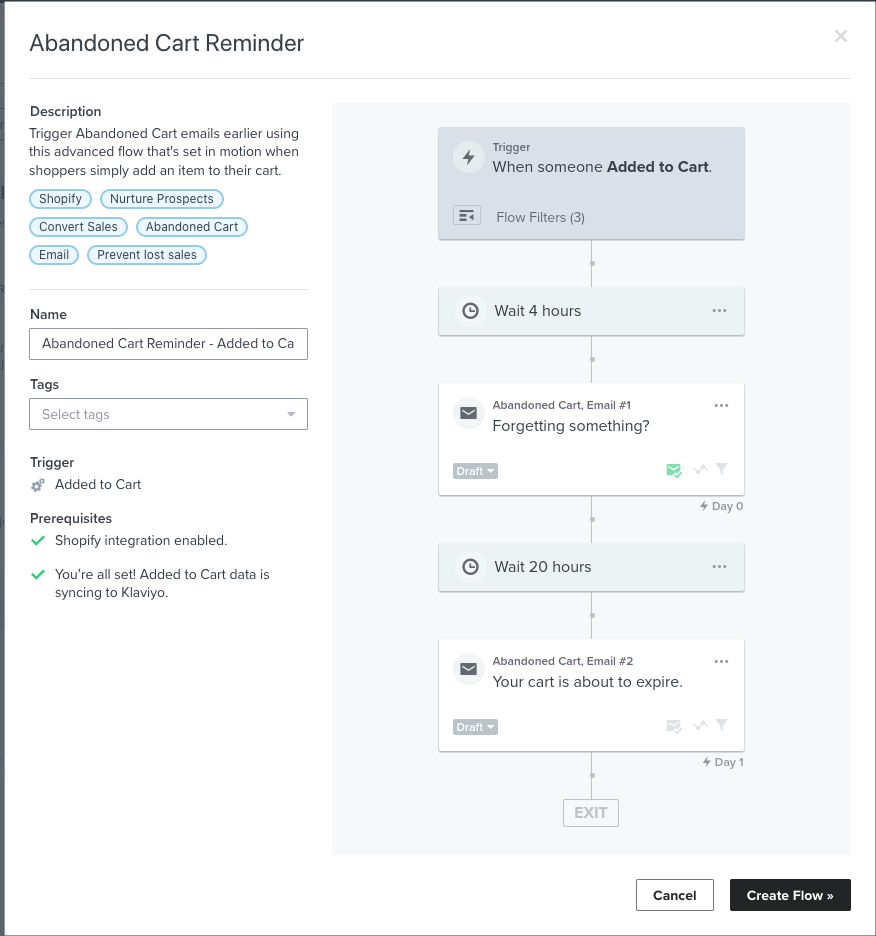
Task: Click the Create Flow button
Action: [790, 895]
